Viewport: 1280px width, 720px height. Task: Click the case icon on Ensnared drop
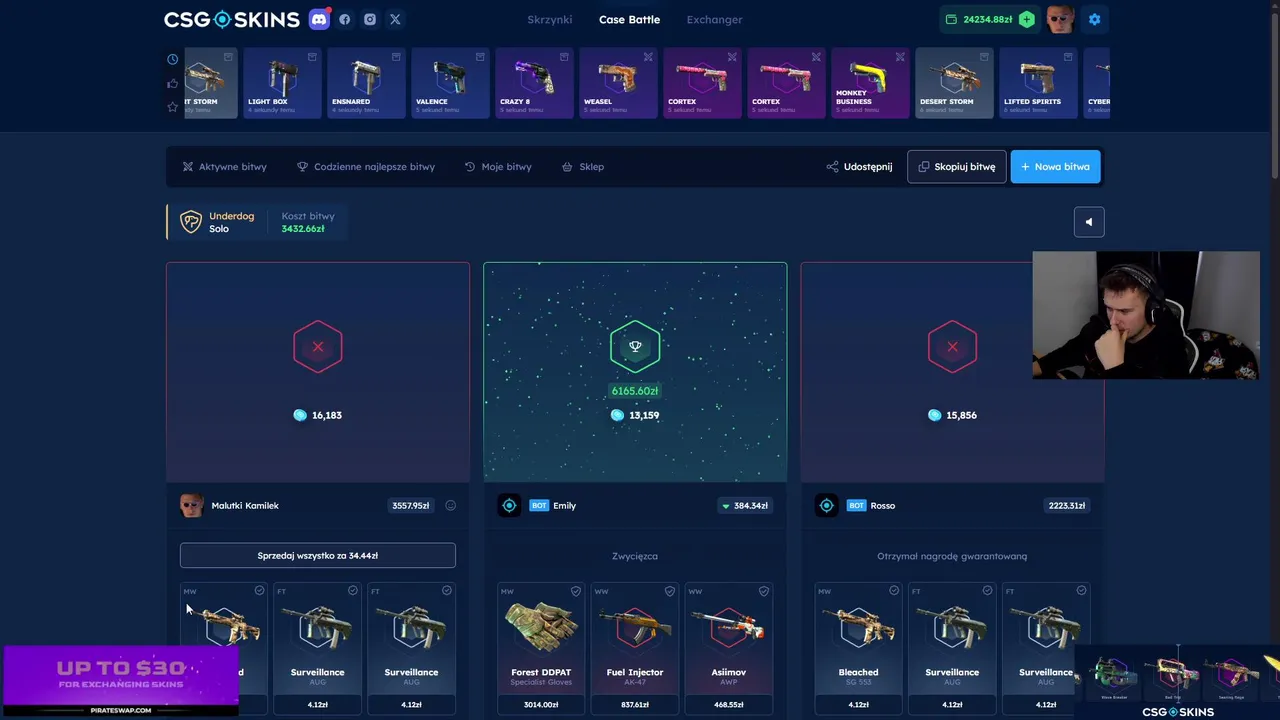tap(396, 57)
